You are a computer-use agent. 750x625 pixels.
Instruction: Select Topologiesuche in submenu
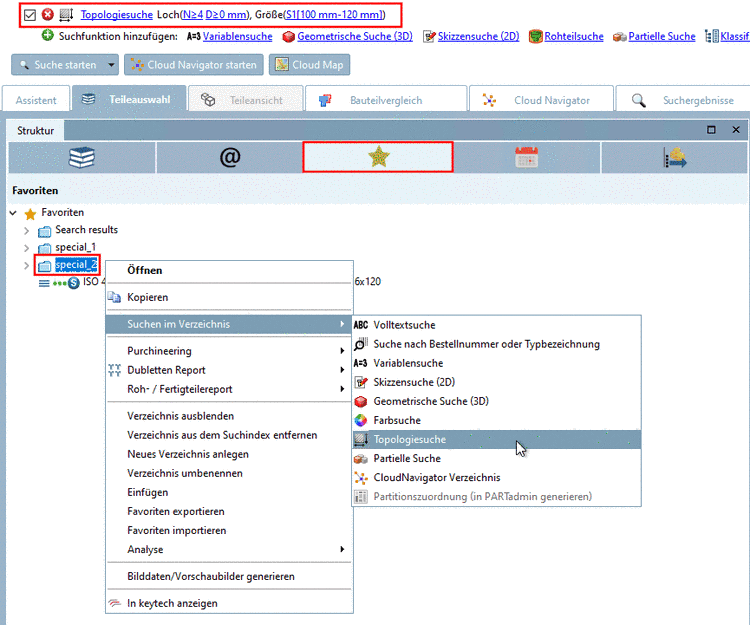point(496,439)
